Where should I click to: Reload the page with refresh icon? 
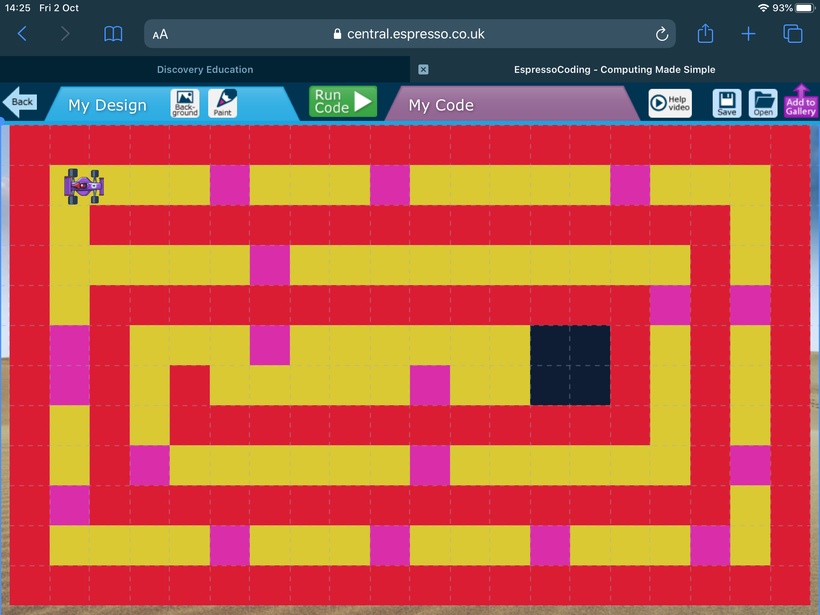click(662, 34)
